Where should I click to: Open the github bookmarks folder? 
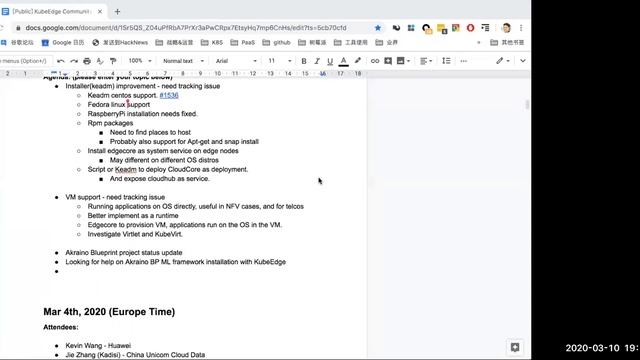tap(276, 42)
